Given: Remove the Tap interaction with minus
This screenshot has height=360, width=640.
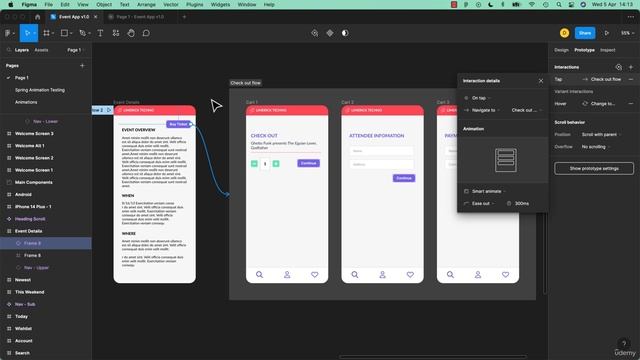Looking at the screenshot, I should coord(631,79).
